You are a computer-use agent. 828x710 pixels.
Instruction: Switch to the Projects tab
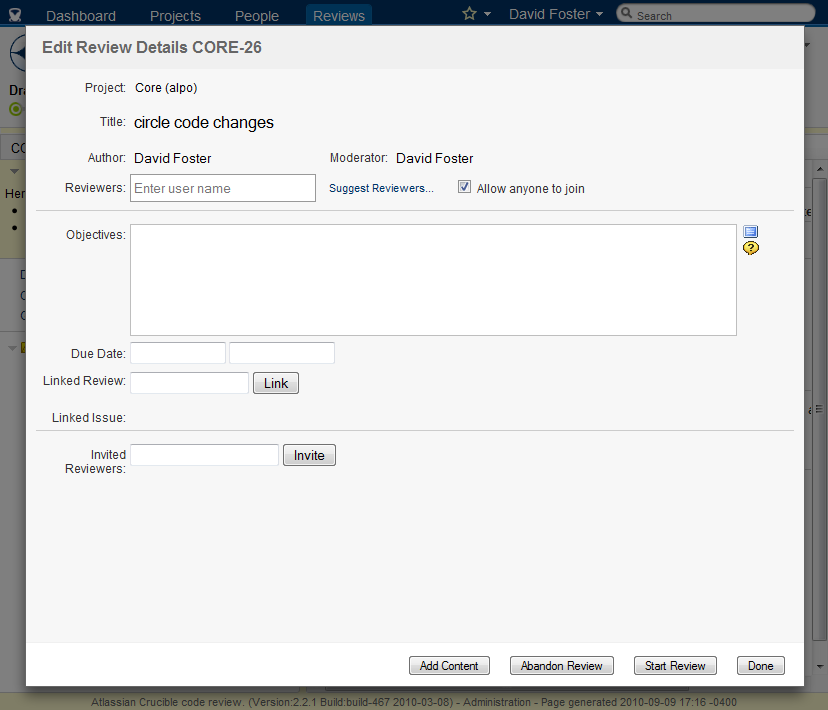click(175, 16)
